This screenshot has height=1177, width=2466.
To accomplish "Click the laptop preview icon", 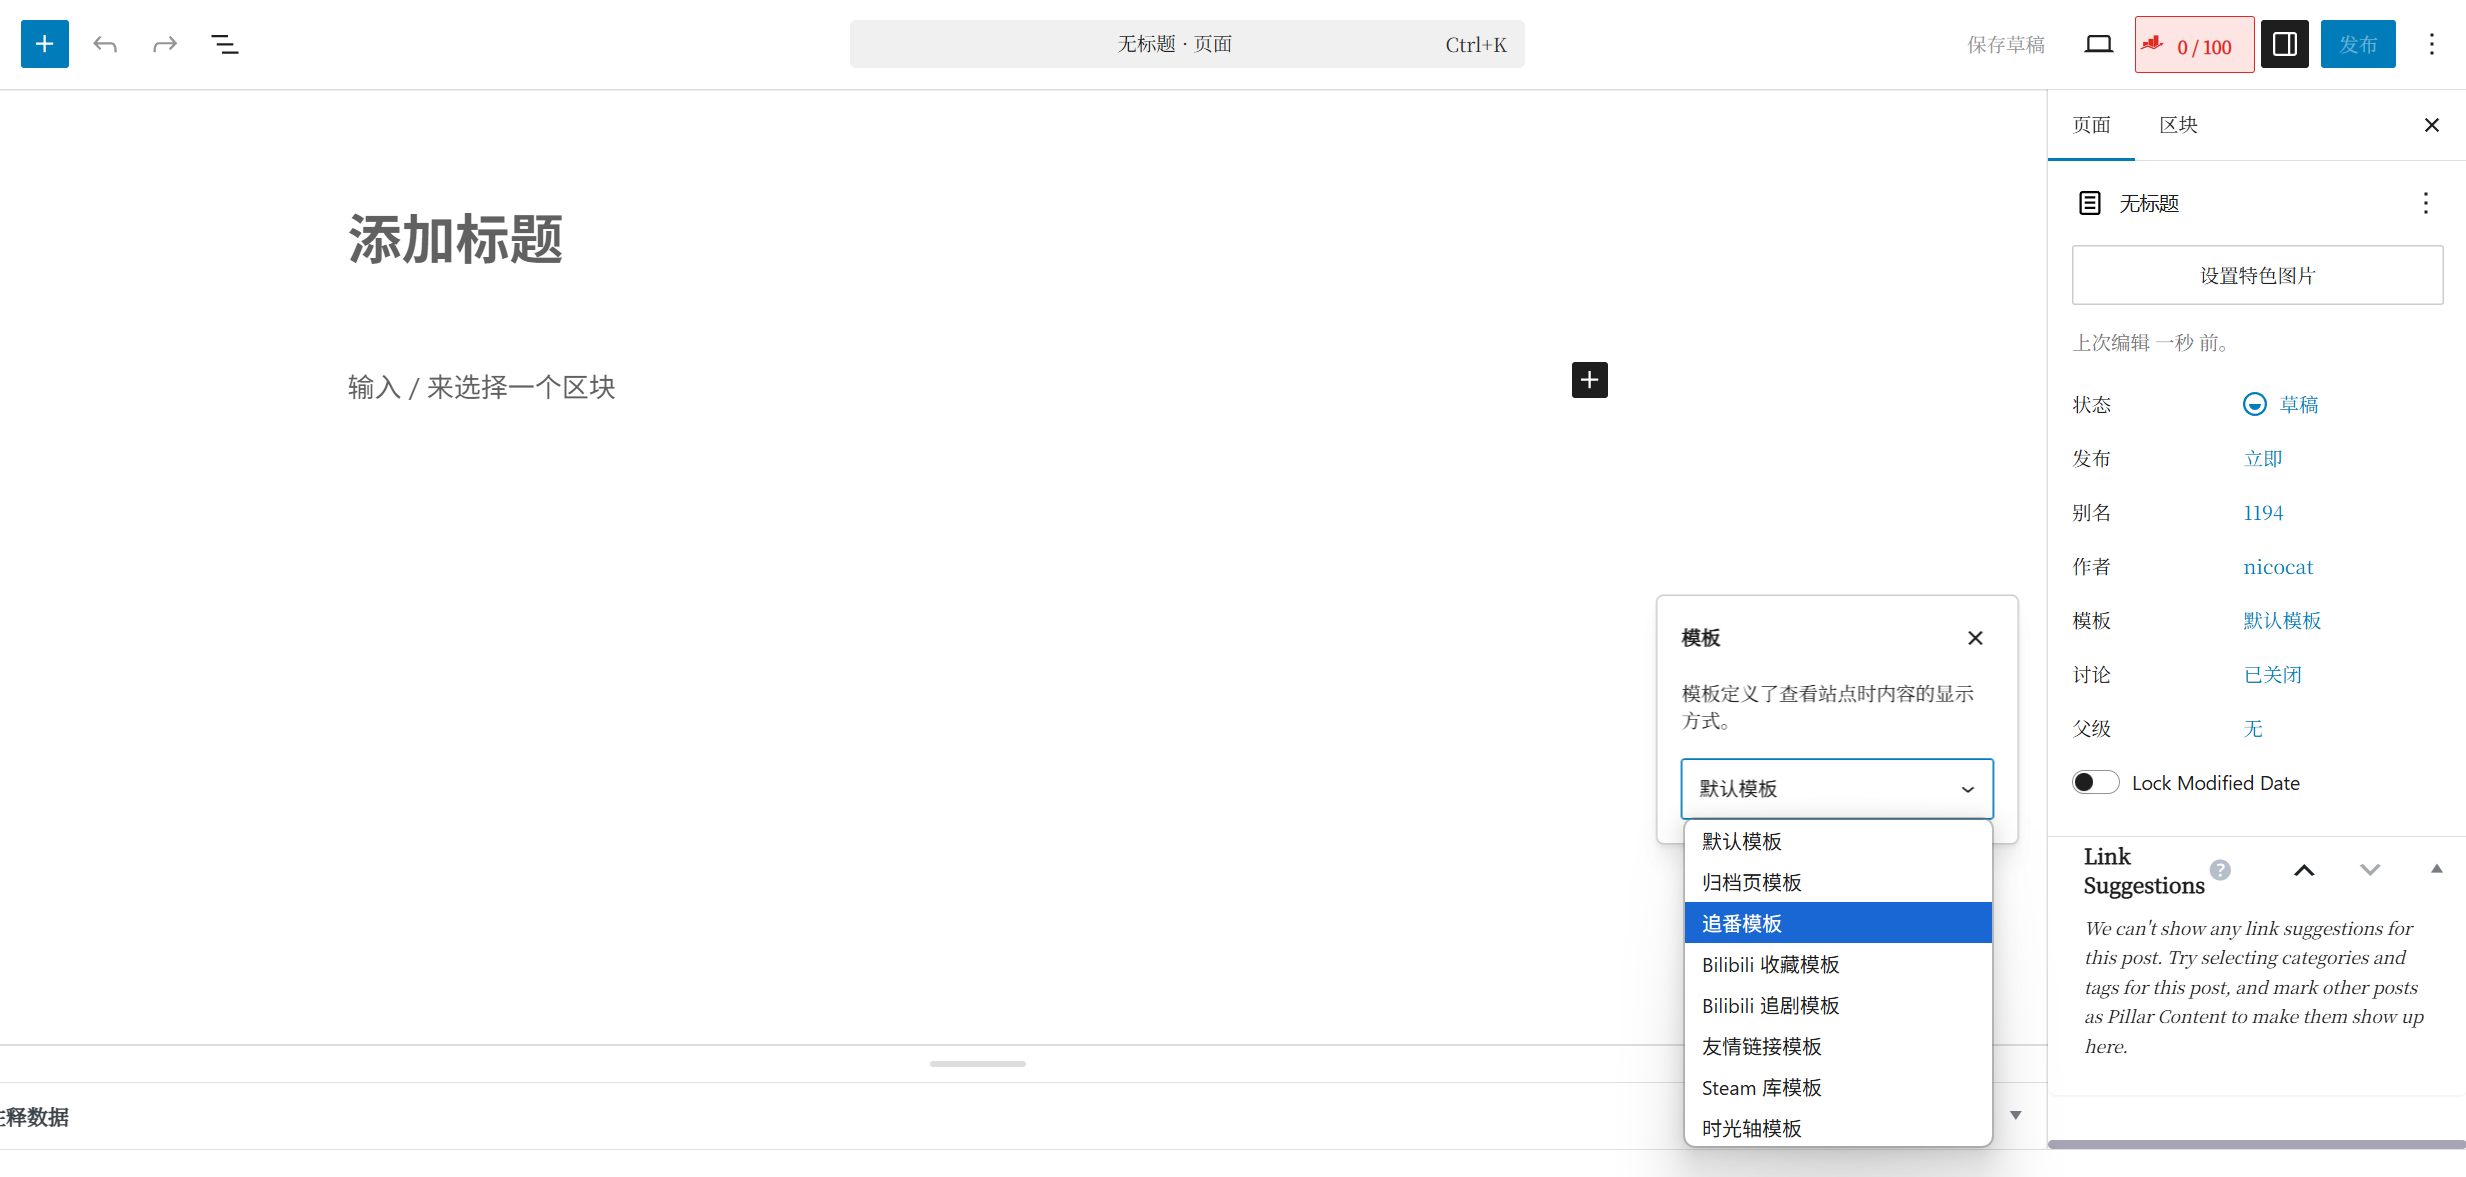I will pyautogui.click(x=2098, y=44).
